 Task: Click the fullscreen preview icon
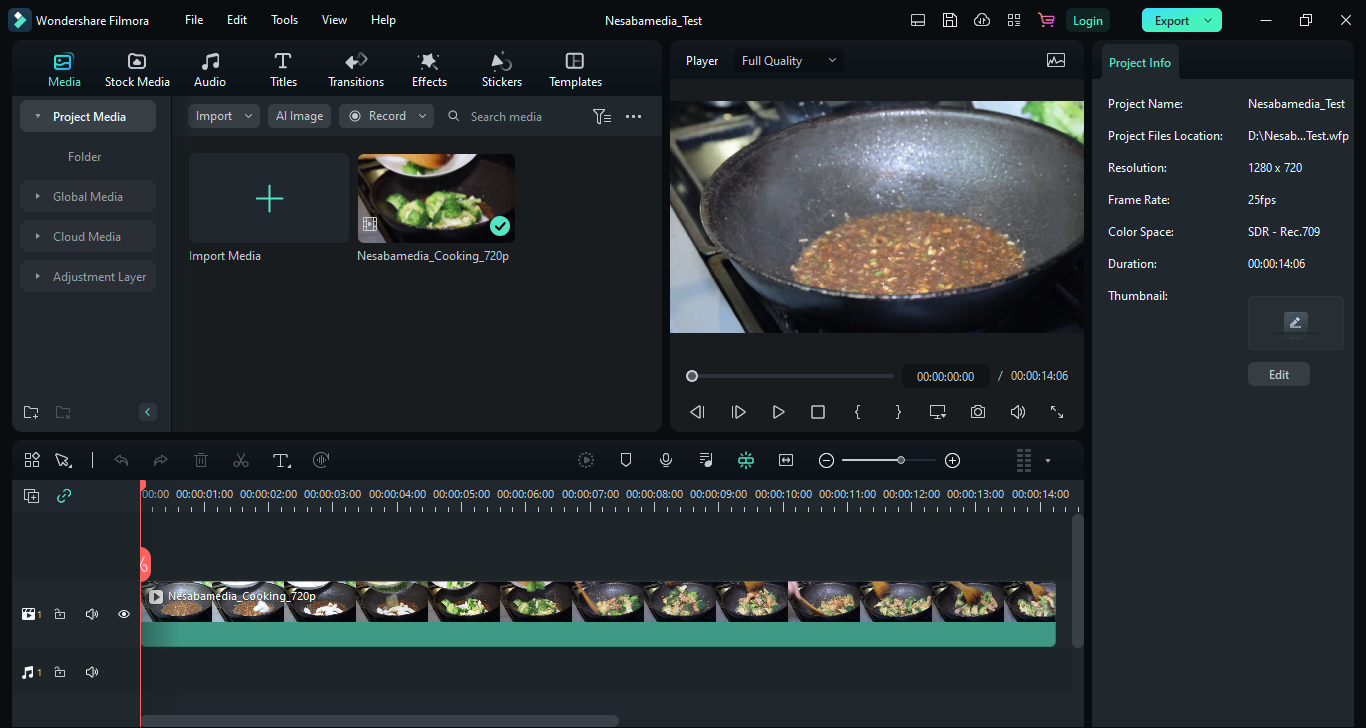pyautogui.click(x=1057, y=412)
